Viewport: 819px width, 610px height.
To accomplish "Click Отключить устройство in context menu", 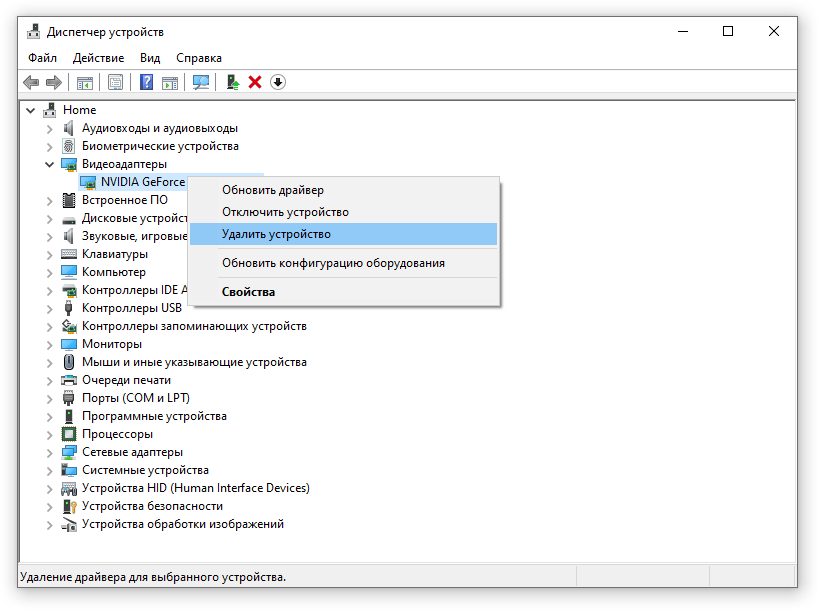I will 285,212.
